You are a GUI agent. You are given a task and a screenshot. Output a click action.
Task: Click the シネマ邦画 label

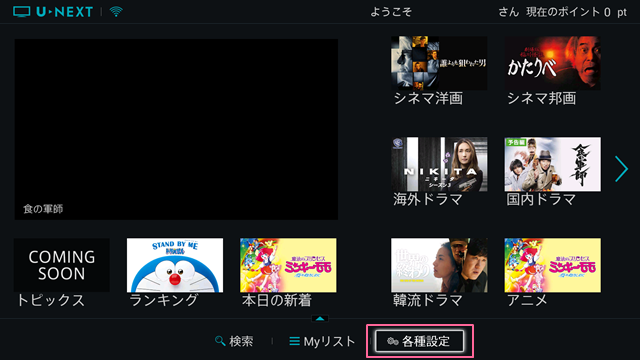coord(541,98)
